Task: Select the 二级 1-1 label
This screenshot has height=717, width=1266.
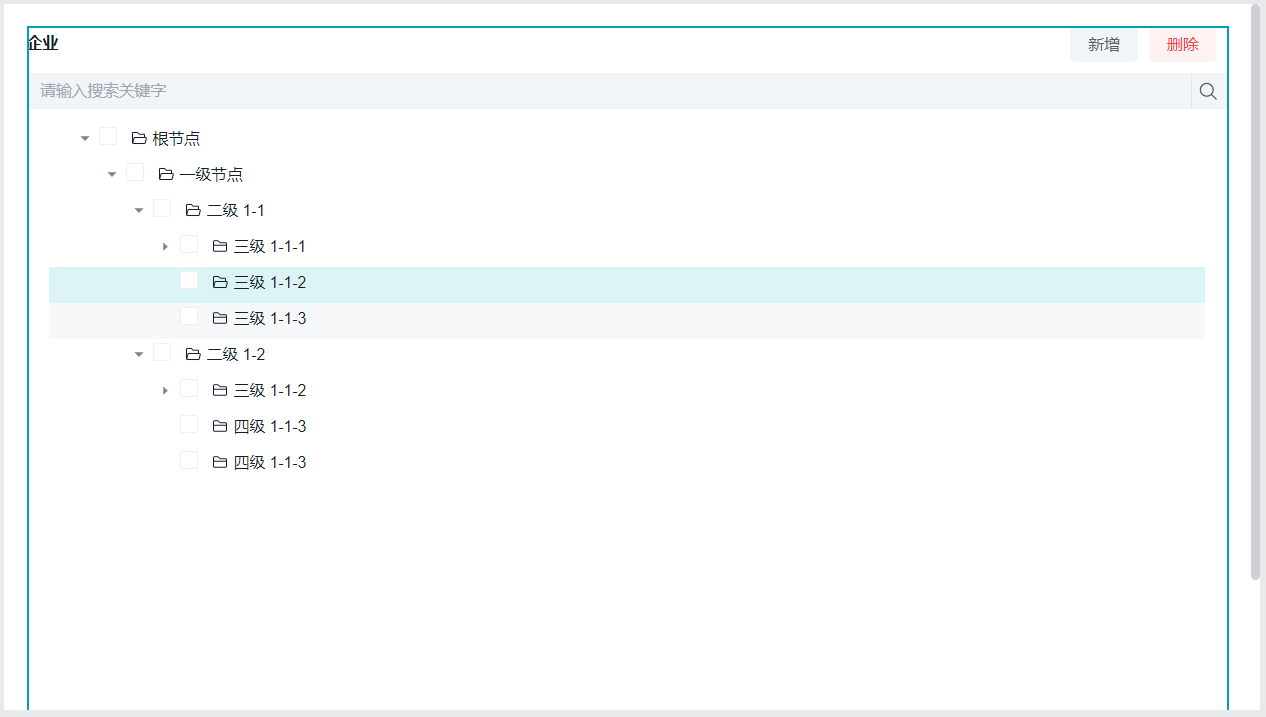Action: (236, 210)
